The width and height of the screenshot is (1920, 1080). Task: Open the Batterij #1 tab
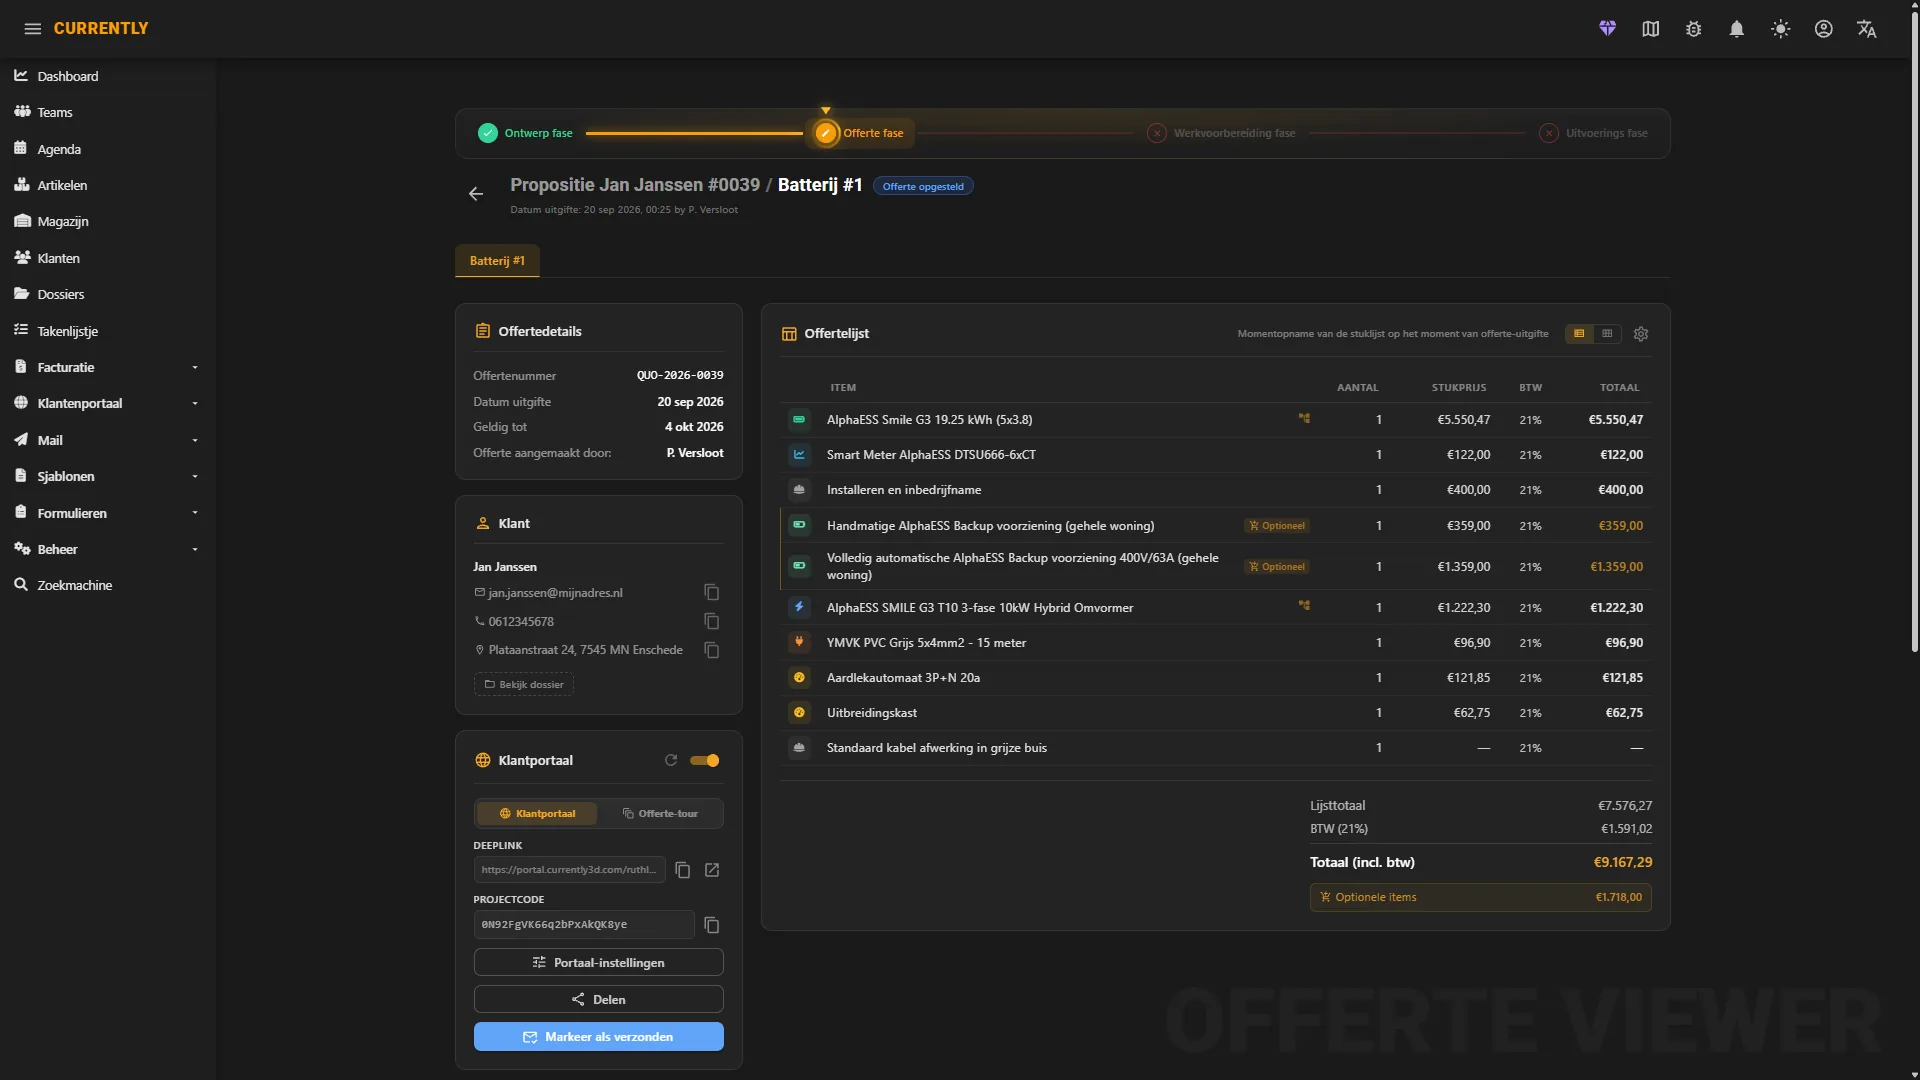(x=497, y=261)
